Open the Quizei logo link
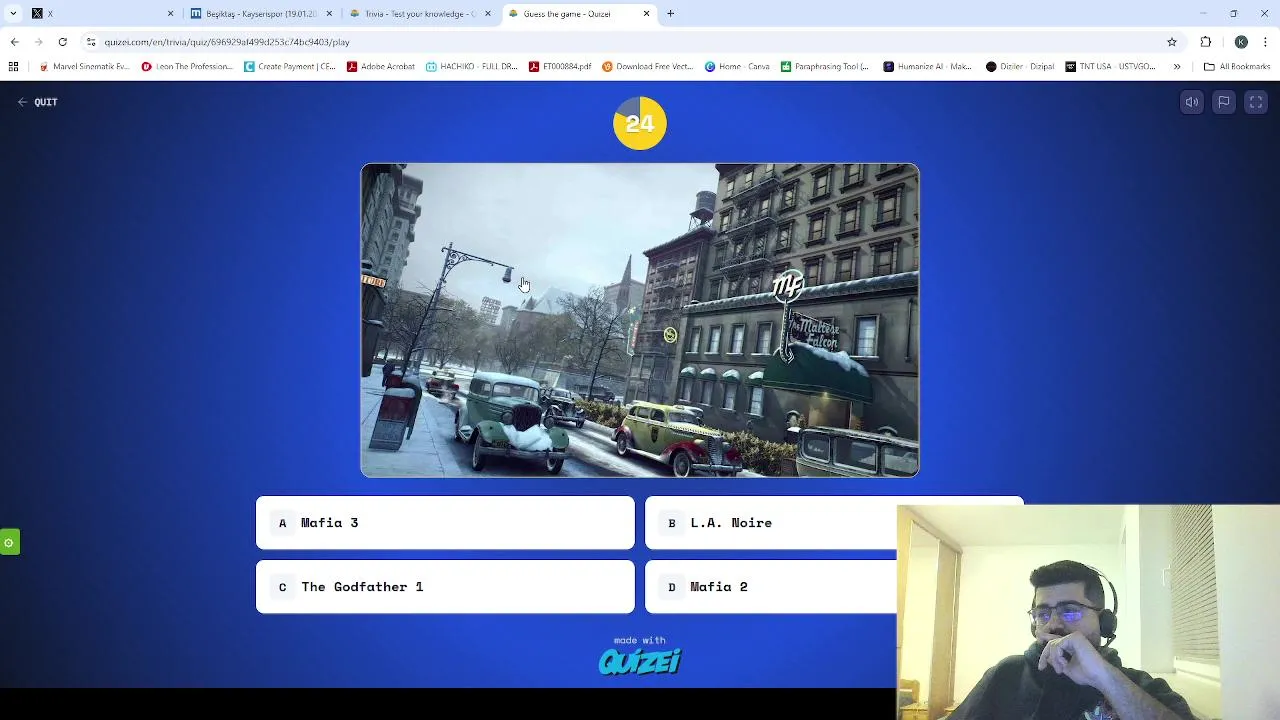This screenshot has height=720, width=1280. point(640,661)
